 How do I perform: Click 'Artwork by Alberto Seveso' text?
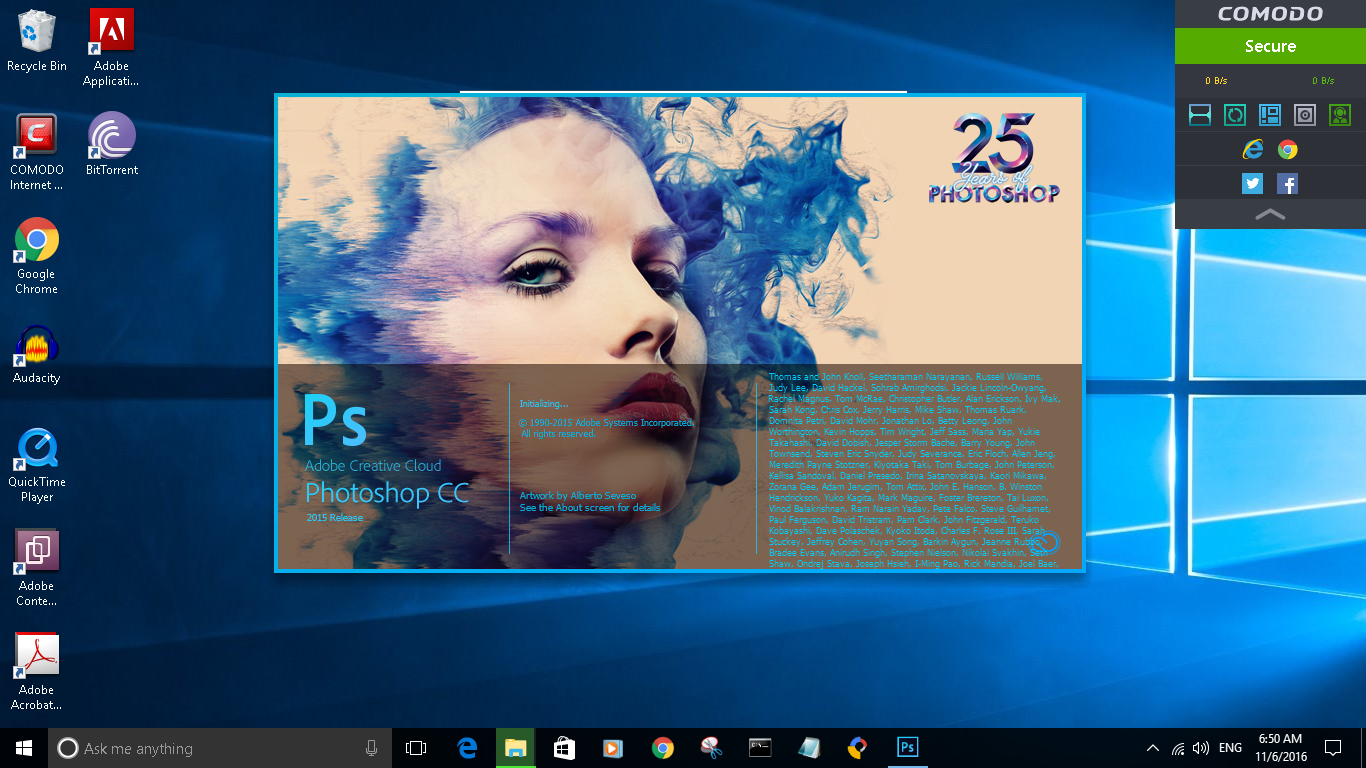578,496
